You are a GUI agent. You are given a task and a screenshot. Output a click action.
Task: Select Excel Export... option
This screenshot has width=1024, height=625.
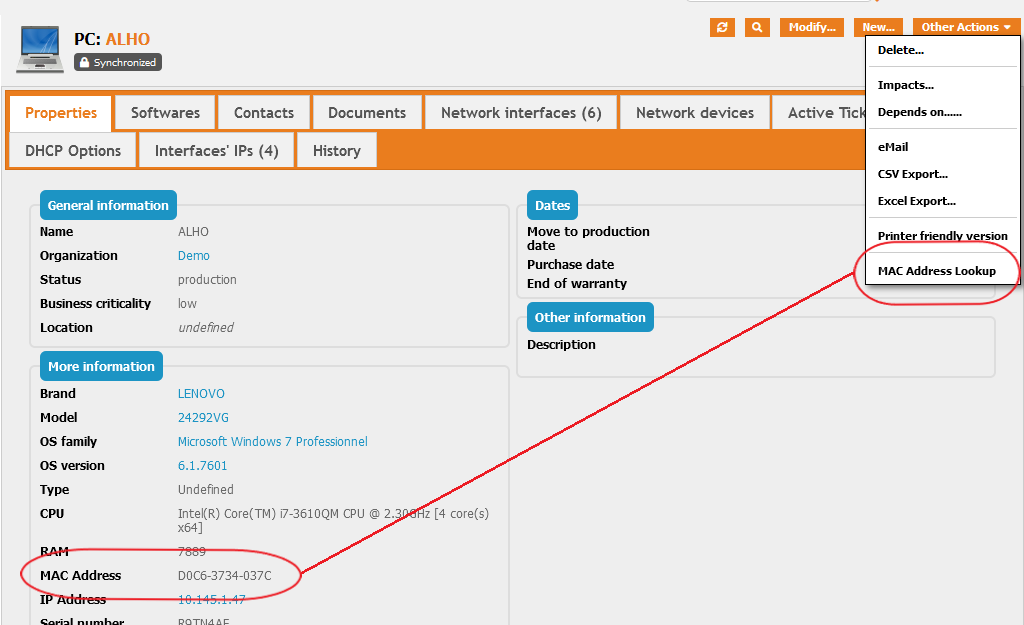coord(916,201)
